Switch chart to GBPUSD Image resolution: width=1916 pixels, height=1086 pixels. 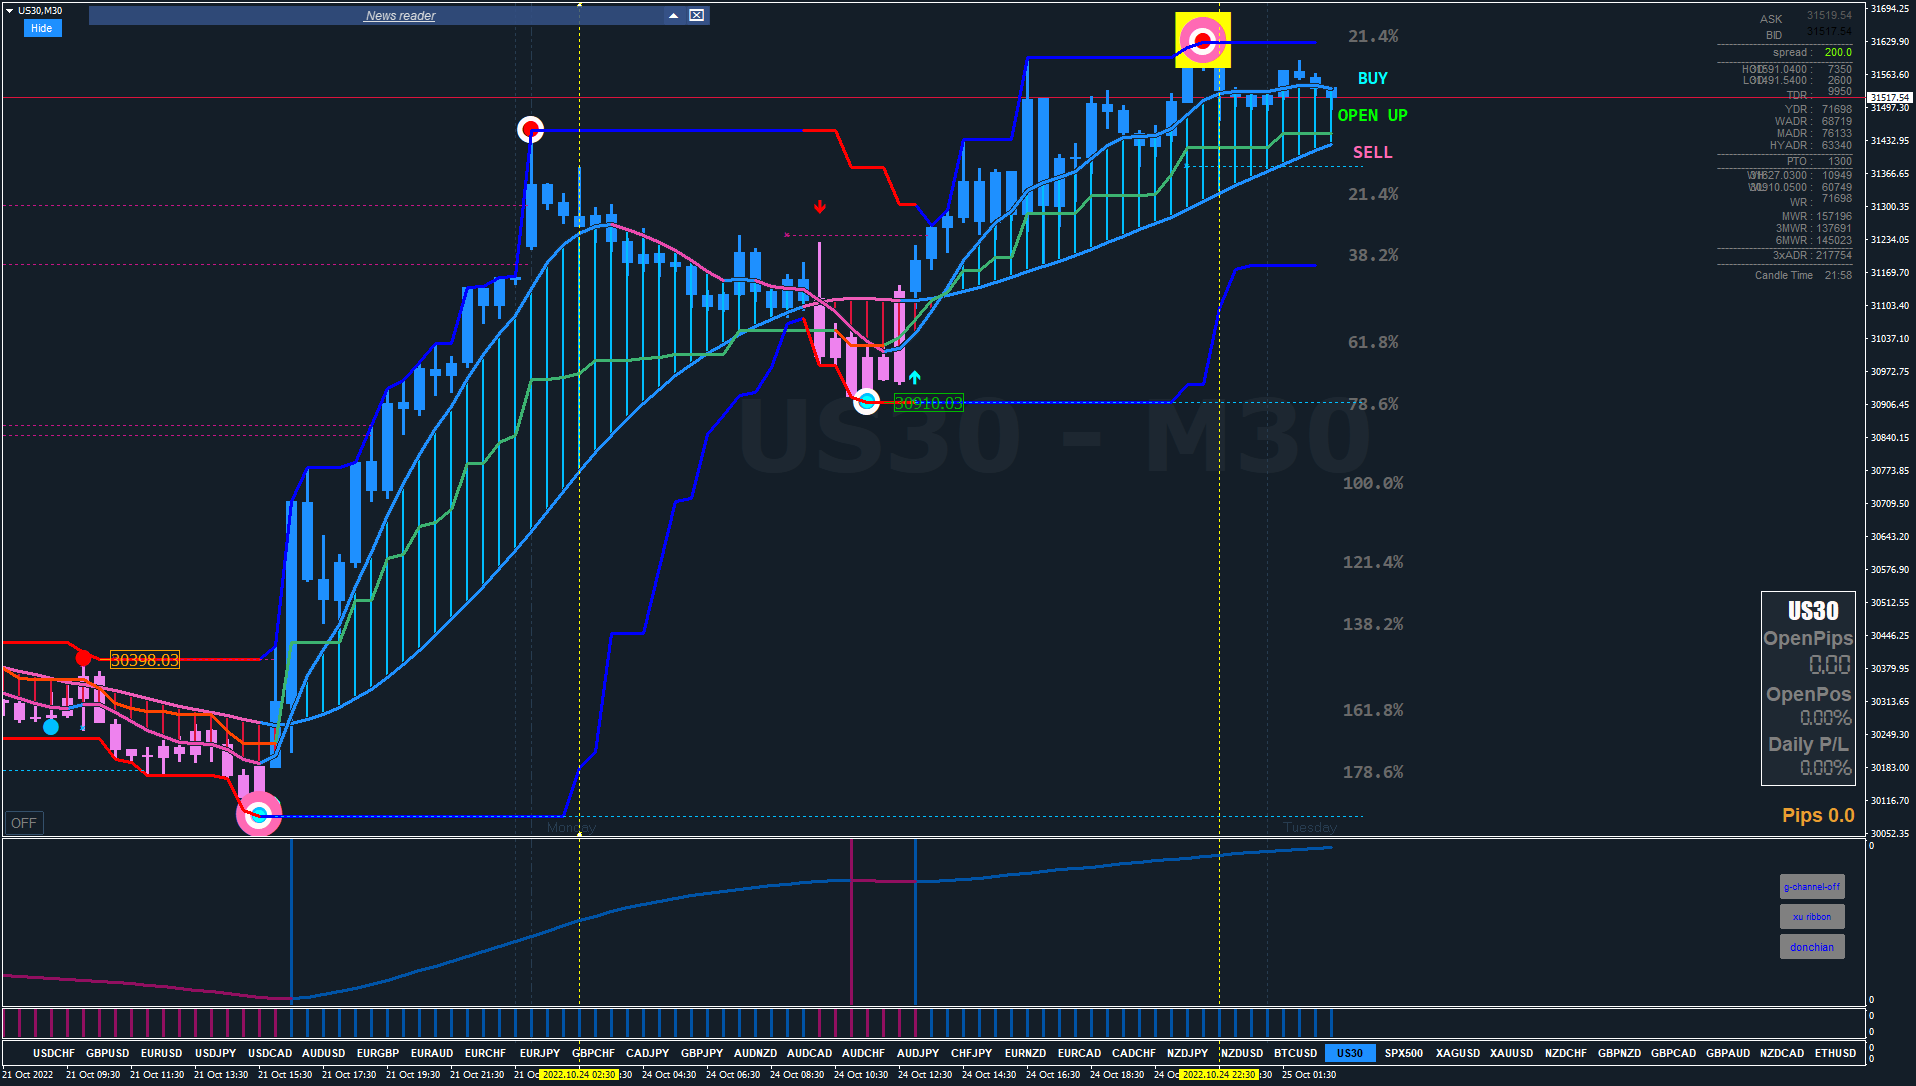pos(108,1053)
